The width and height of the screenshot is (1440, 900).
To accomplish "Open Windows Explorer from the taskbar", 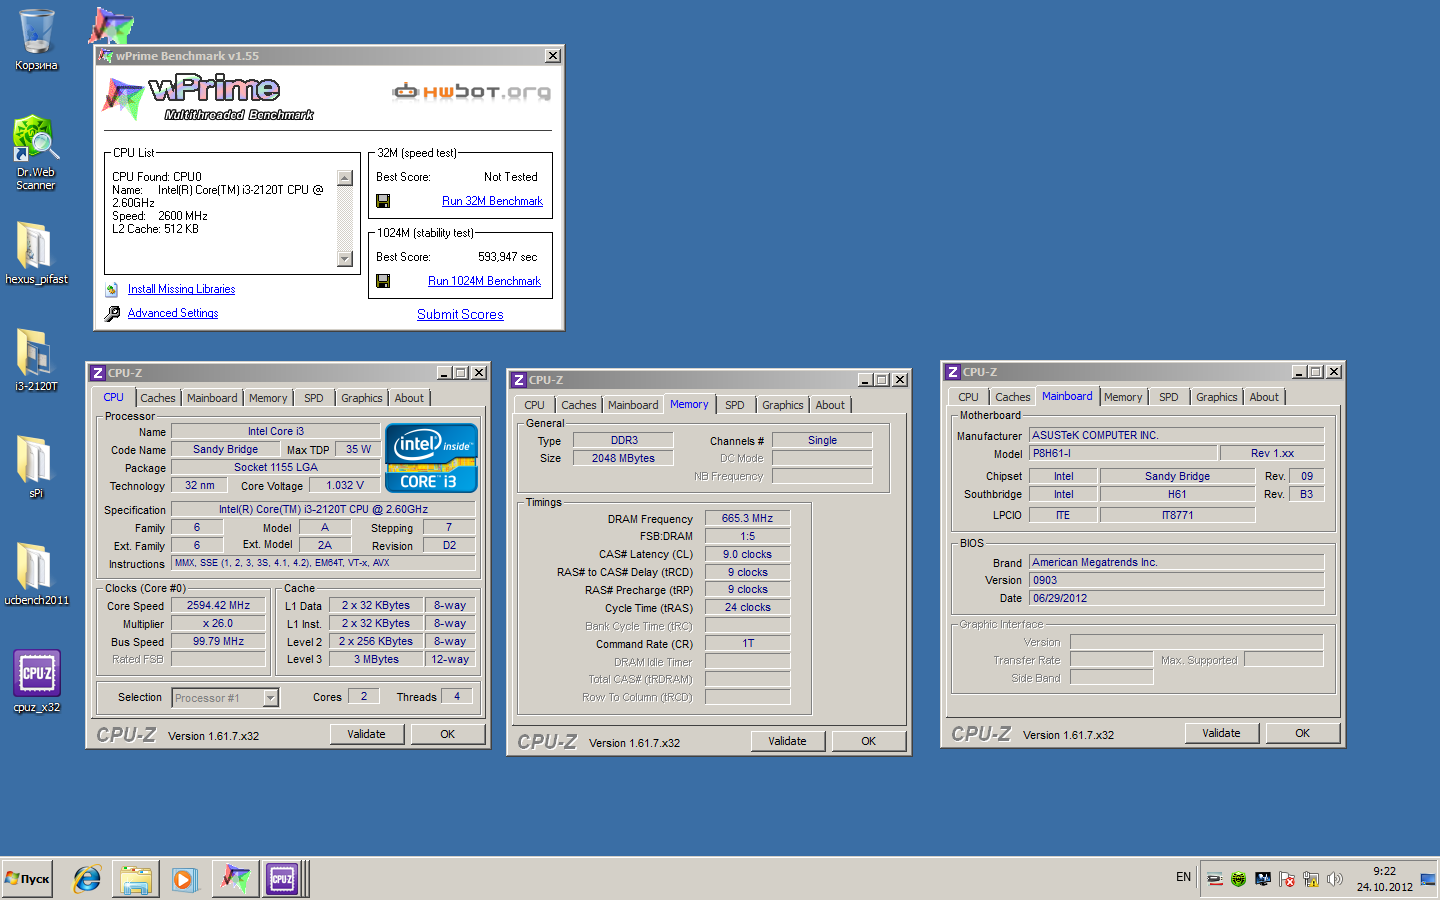I will click(135, 879).
